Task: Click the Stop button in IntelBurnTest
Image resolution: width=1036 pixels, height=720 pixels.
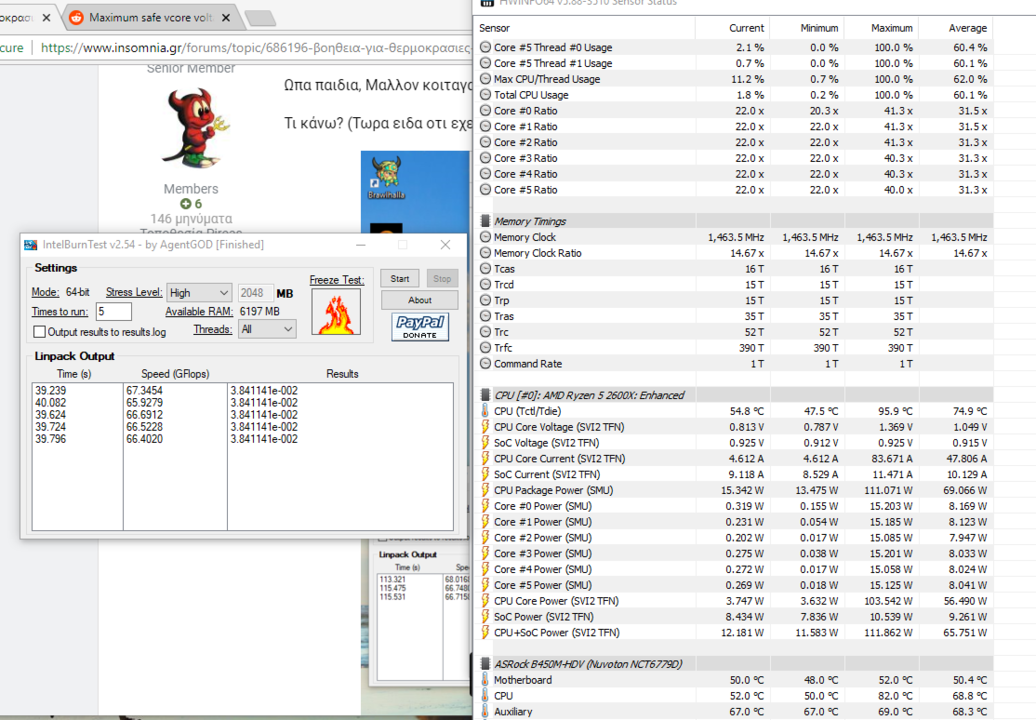Action: coord(442,279)
